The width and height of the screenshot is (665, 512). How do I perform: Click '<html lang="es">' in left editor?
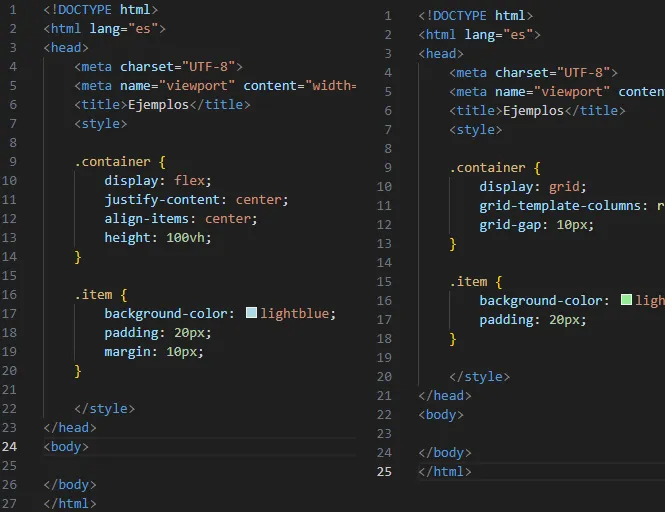104,29
